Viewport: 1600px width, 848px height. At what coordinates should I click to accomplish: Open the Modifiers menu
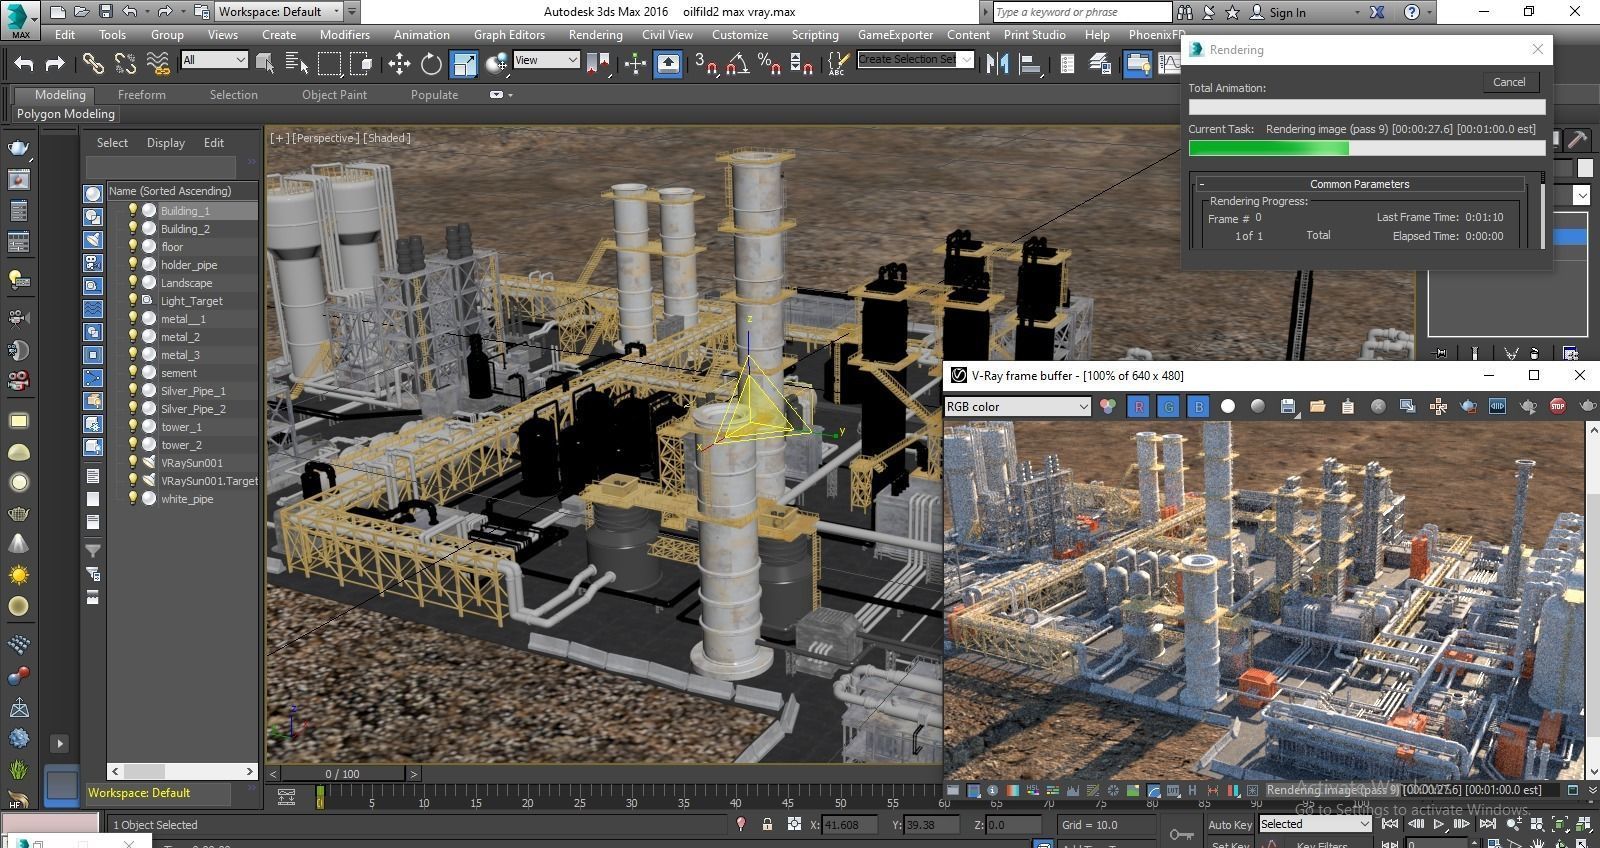click(344, 34)
